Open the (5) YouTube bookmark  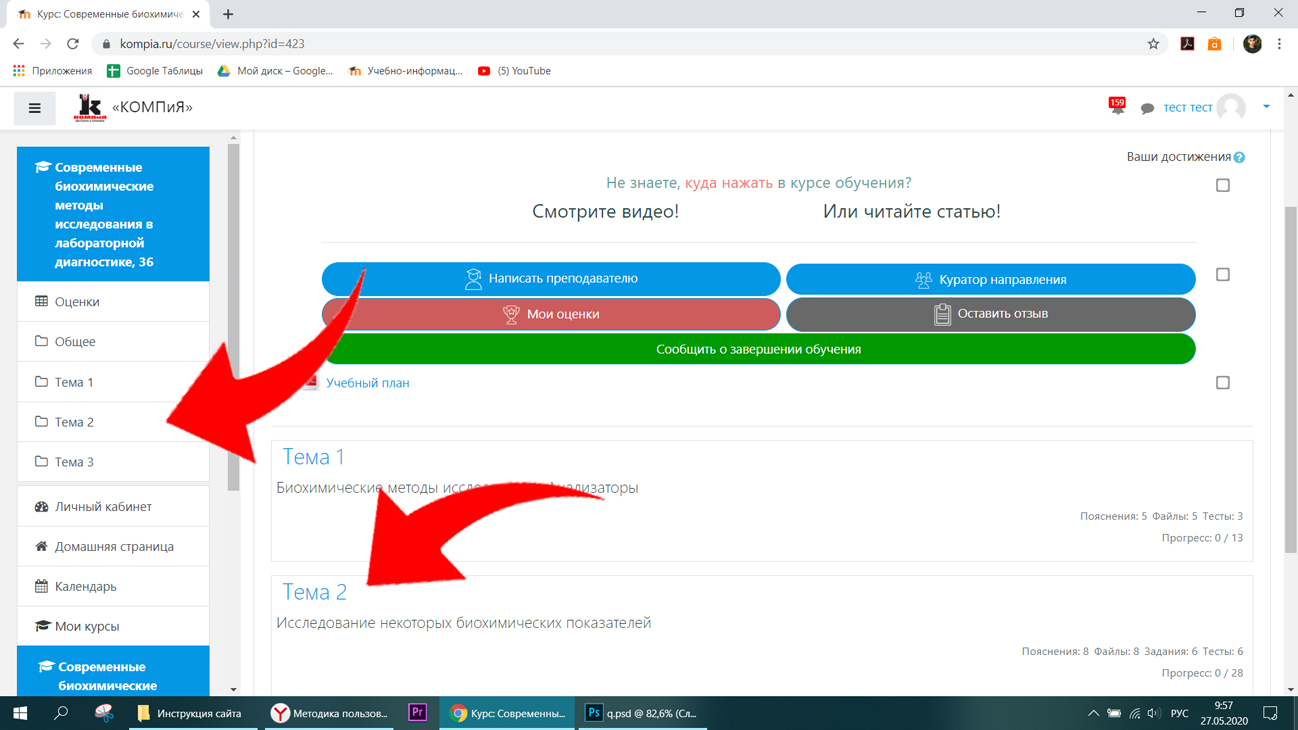pyautogui.click(x=514, y=71)
